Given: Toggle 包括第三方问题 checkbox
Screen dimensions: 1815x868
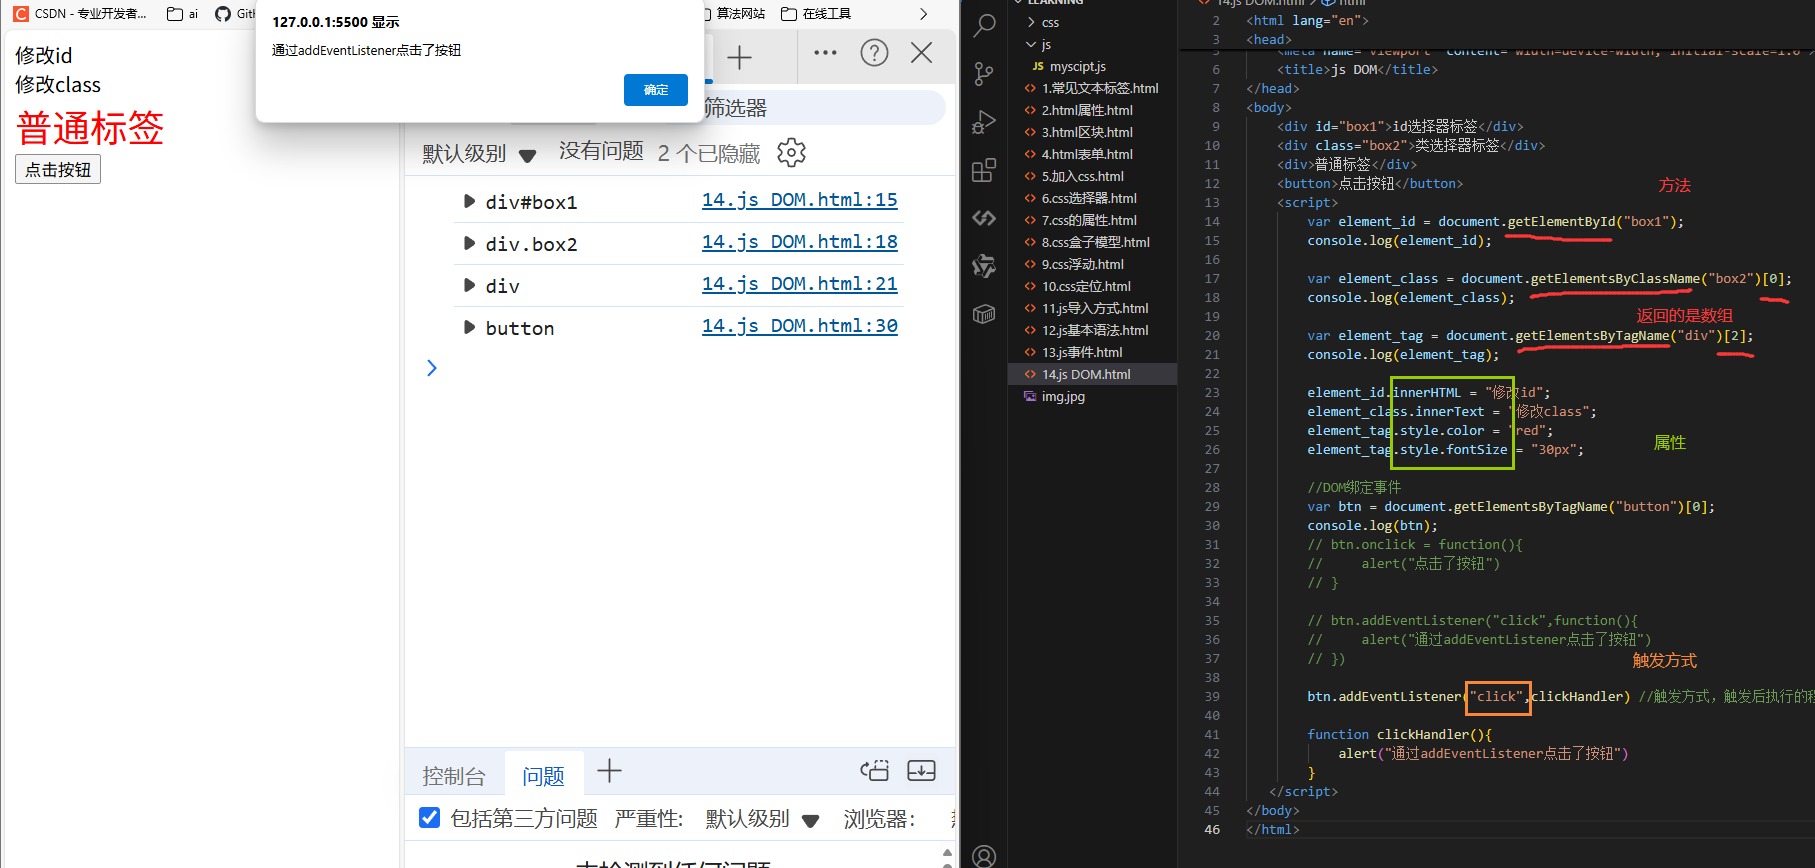Looking at the screenshot, I should click(x=429, y=817).
